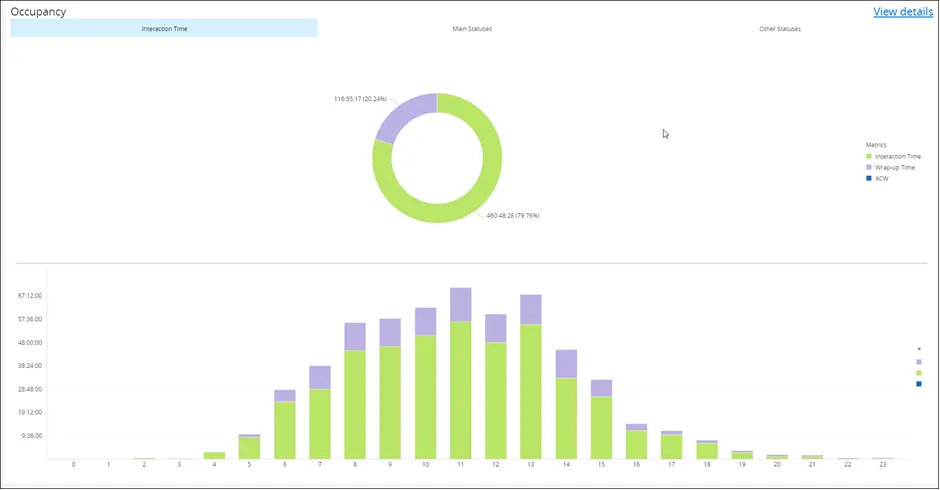This screenshot has height=490, width=940.
Task: Click purple segment of hour 13 bar
Action: coord(531,309)
